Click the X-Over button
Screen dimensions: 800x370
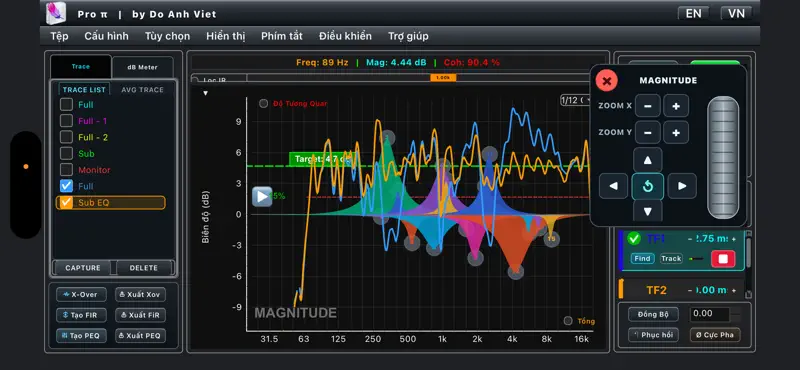(81, 294)
